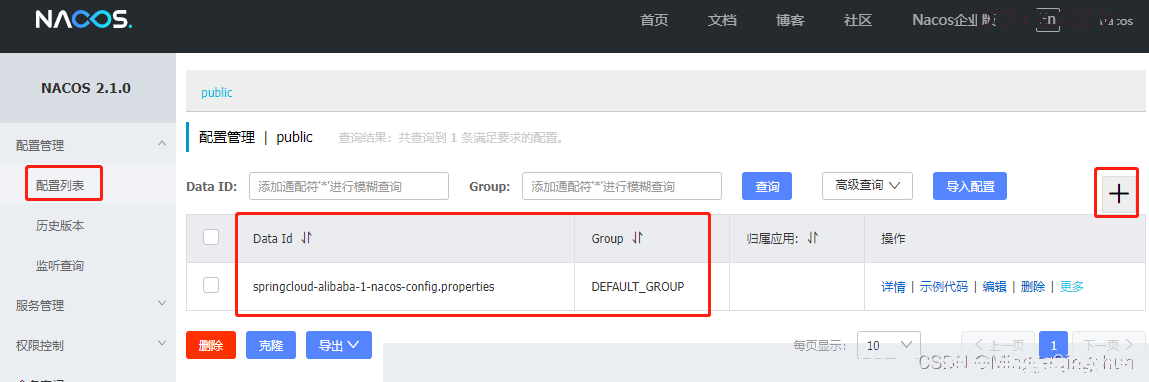Sort by Group column arrows
The height and width of the screenshot is (382, 1149).
click(638, 238)
